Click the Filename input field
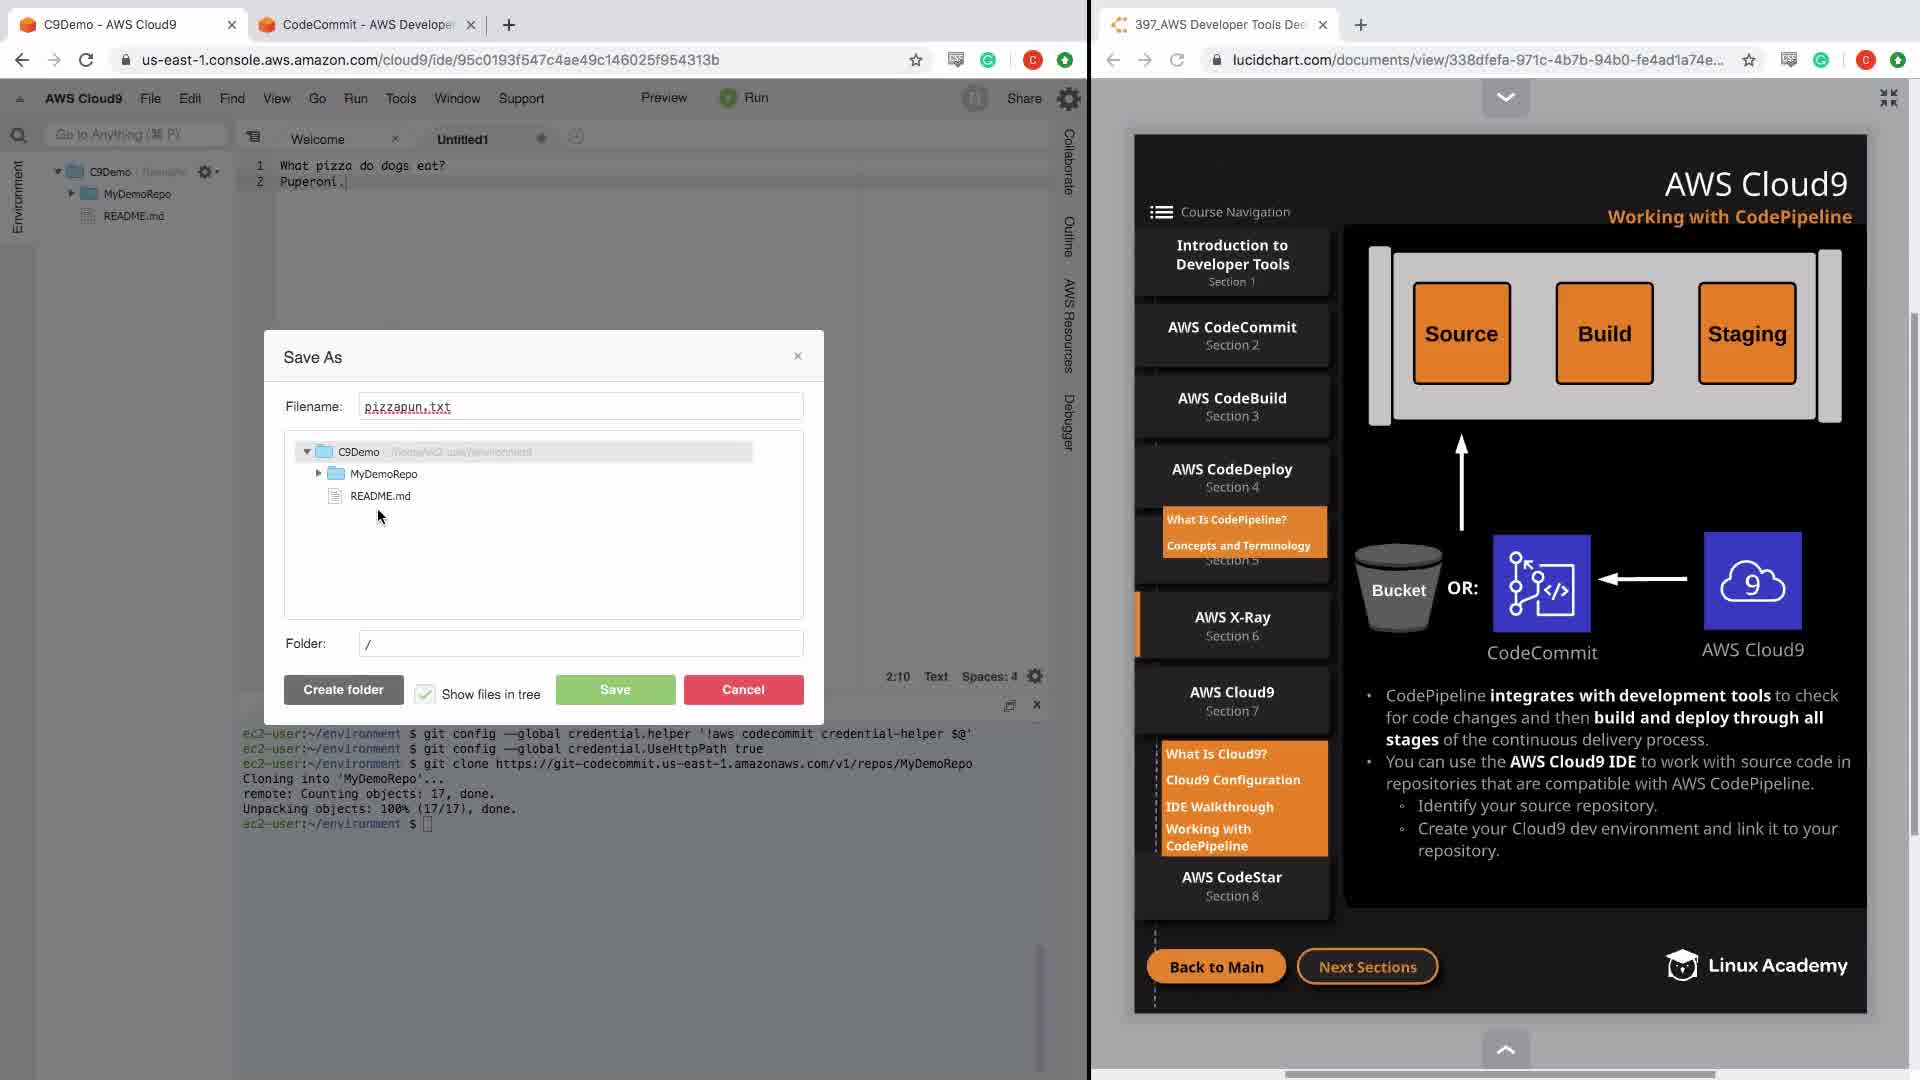 [580, 407]
